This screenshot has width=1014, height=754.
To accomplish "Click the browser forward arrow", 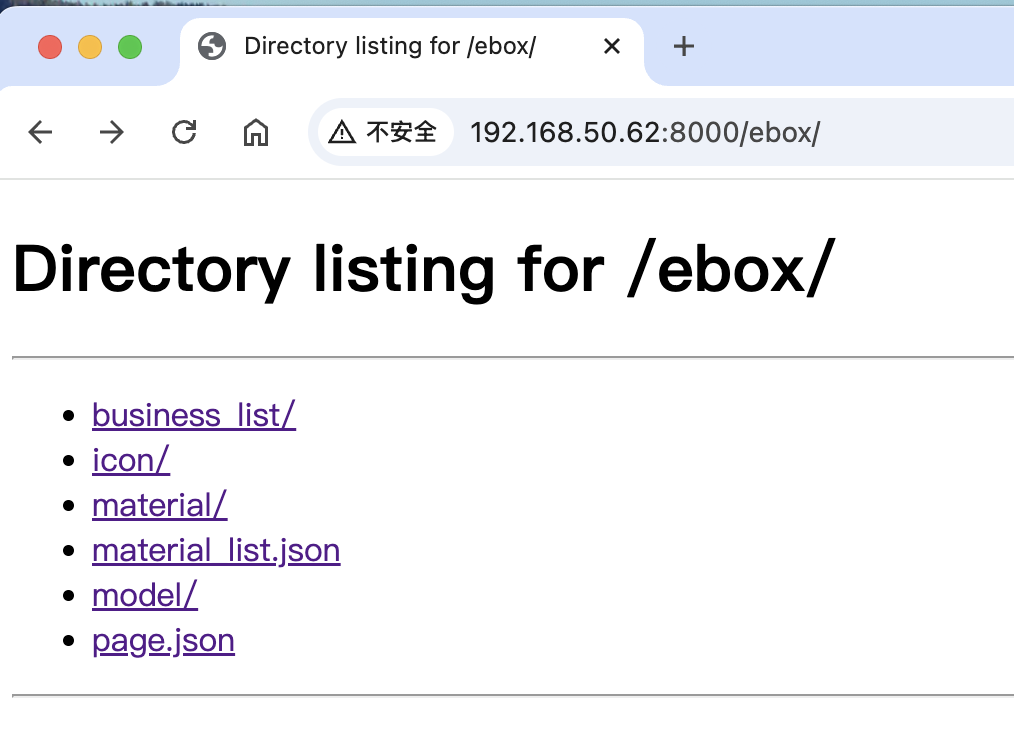I will [112, 132].
